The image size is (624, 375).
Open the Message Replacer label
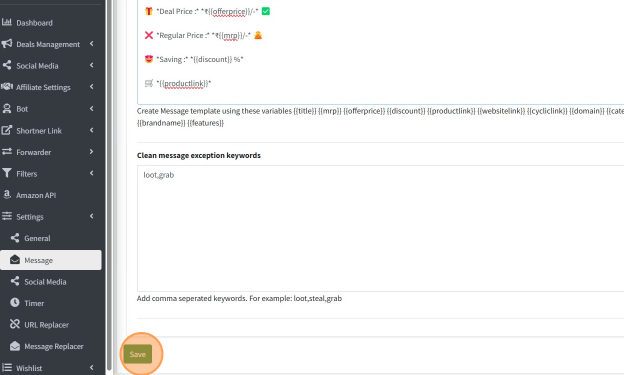click(54, 346)
